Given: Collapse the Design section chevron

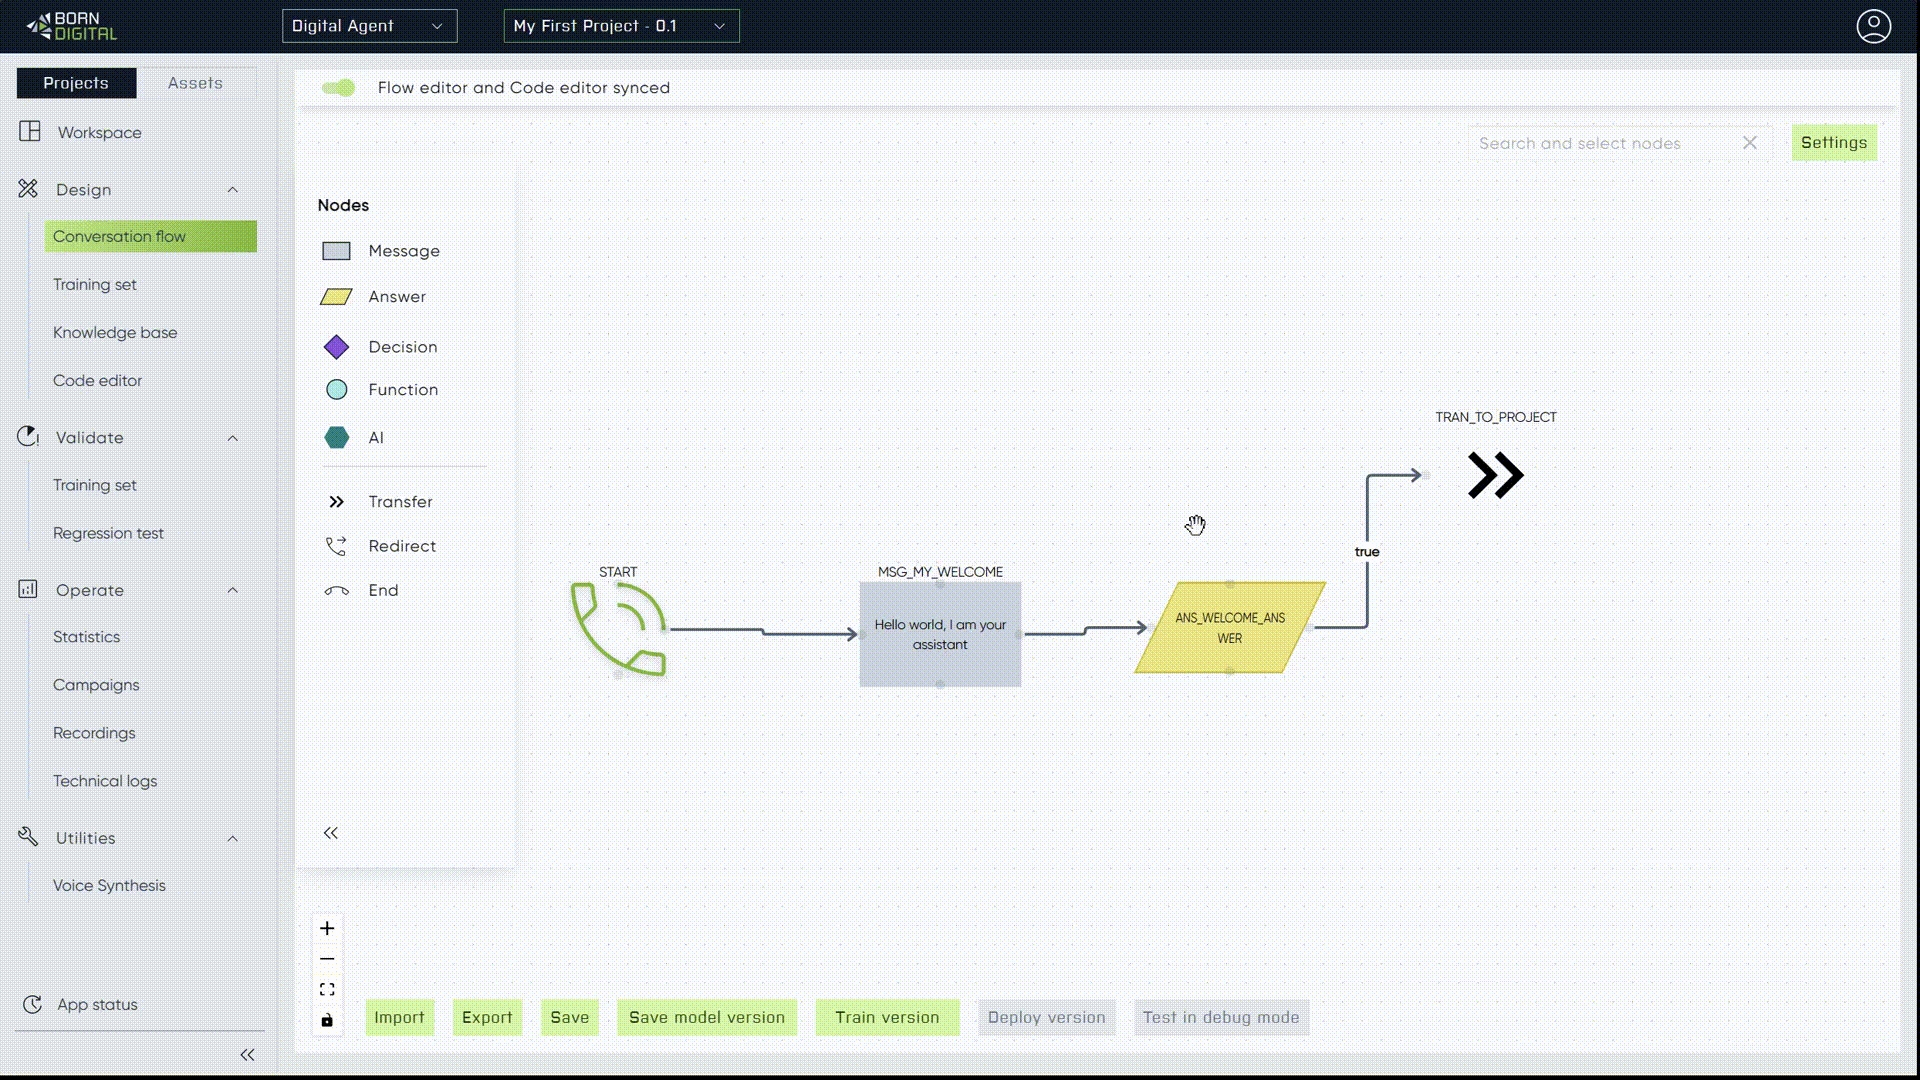Looking at the screenshot, I should point(233,190).
